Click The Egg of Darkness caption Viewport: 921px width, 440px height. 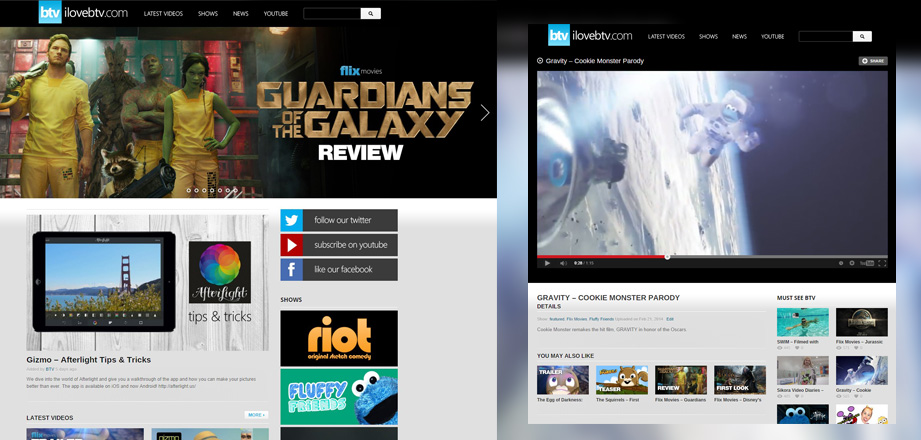coord(560,399)
